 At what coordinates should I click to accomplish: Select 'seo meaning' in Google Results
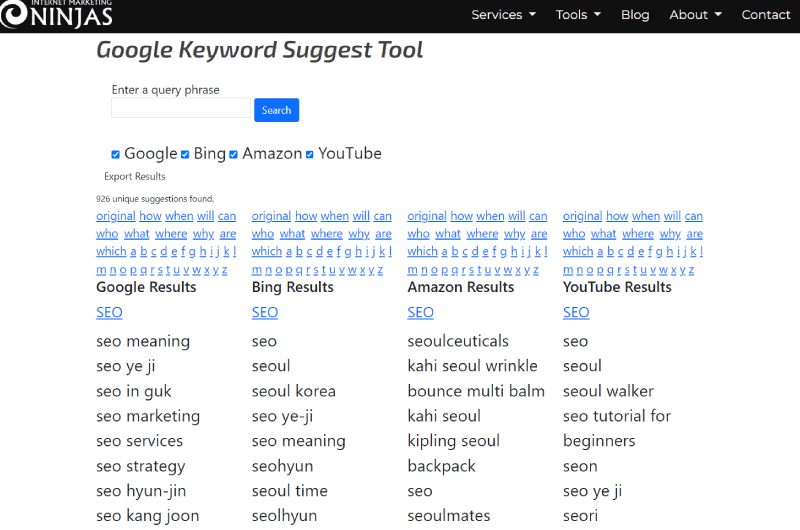coord(143,341)
